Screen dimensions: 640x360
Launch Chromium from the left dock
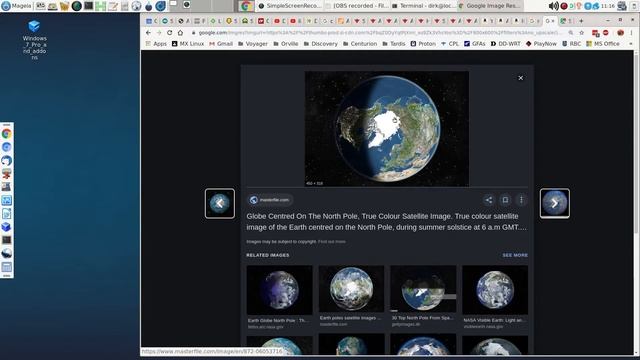[x=7, y=147]
